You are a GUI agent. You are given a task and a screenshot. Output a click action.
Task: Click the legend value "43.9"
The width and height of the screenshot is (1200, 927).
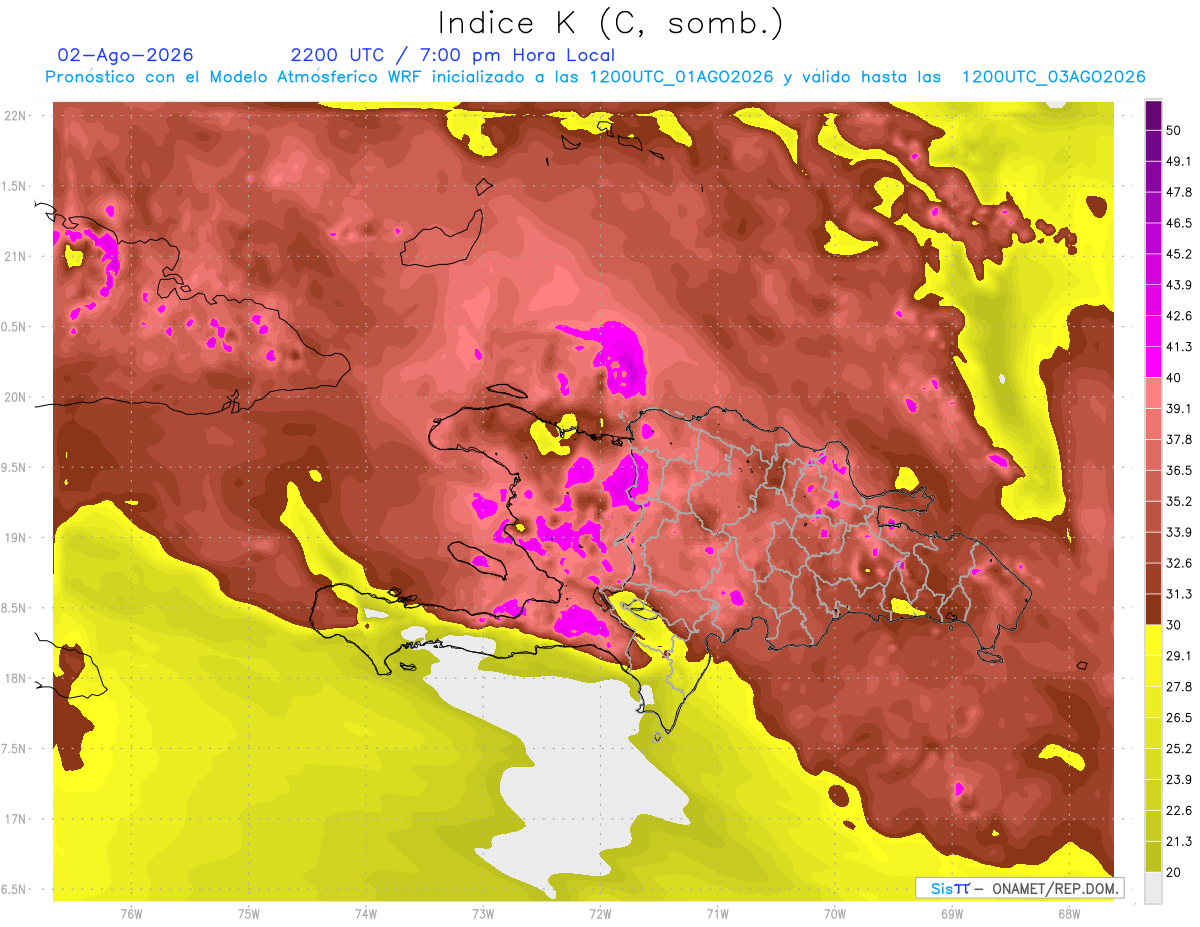pyautogui.click(x=1178, y=285)
